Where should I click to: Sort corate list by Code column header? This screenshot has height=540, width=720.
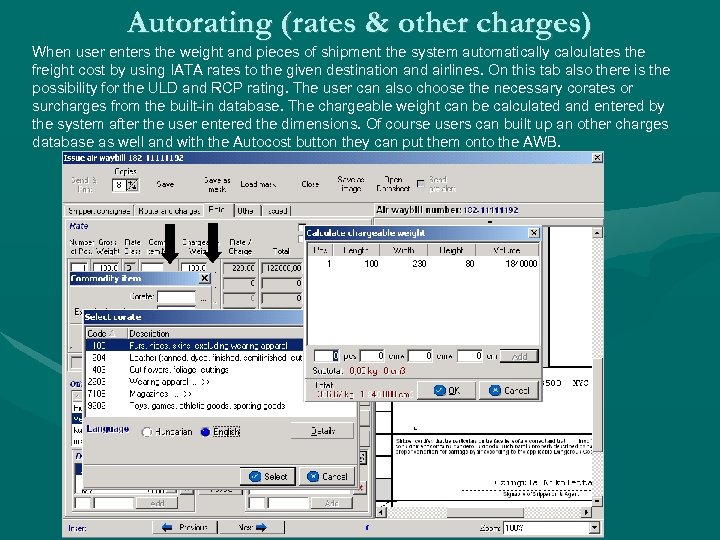click(106, 333)
